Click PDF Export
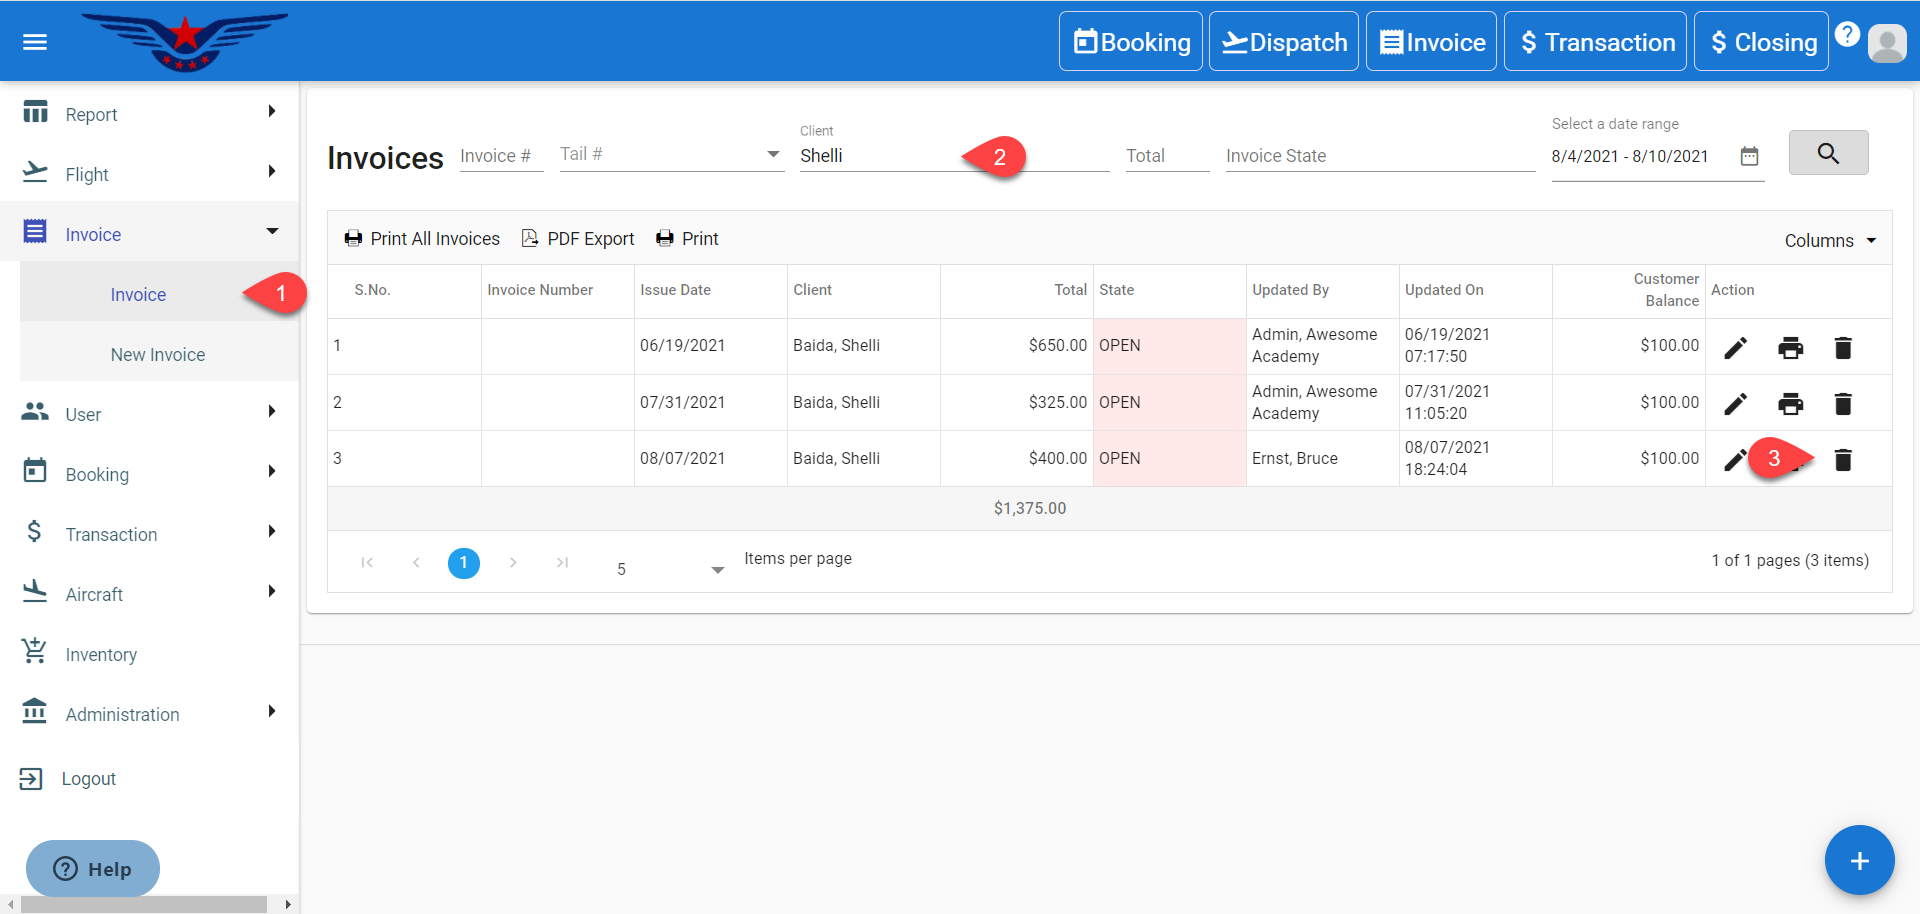 tap(578, 239)
